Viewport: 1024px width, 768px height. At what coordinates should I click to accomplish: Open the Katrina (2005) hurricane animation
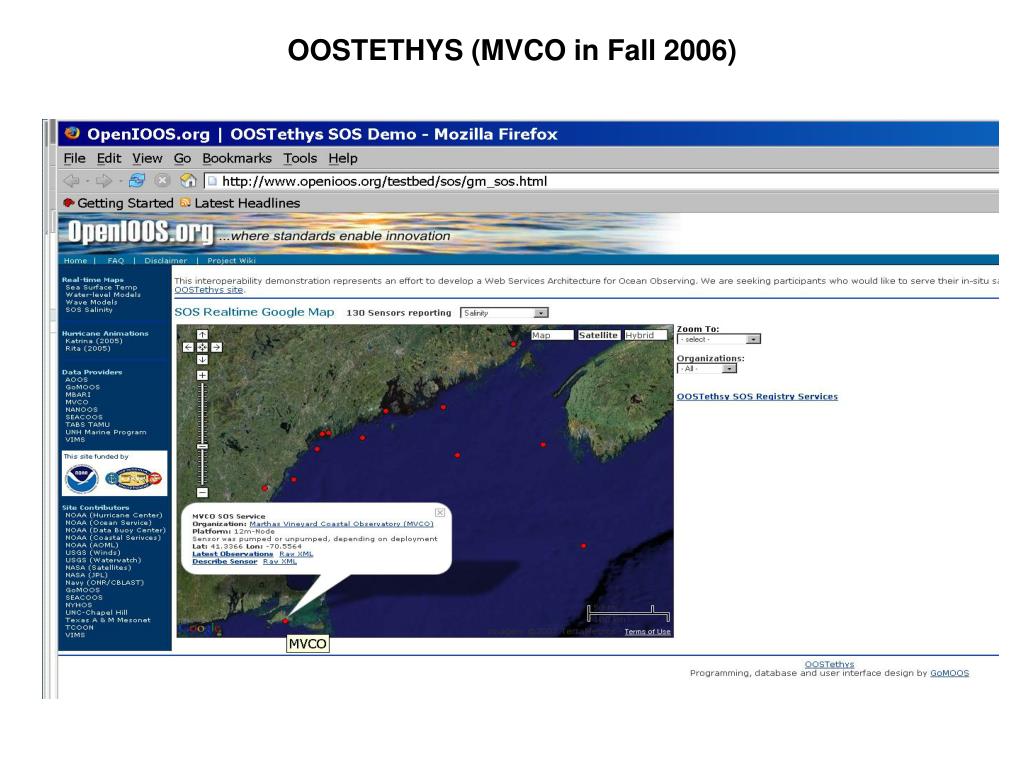coord(94,341)
